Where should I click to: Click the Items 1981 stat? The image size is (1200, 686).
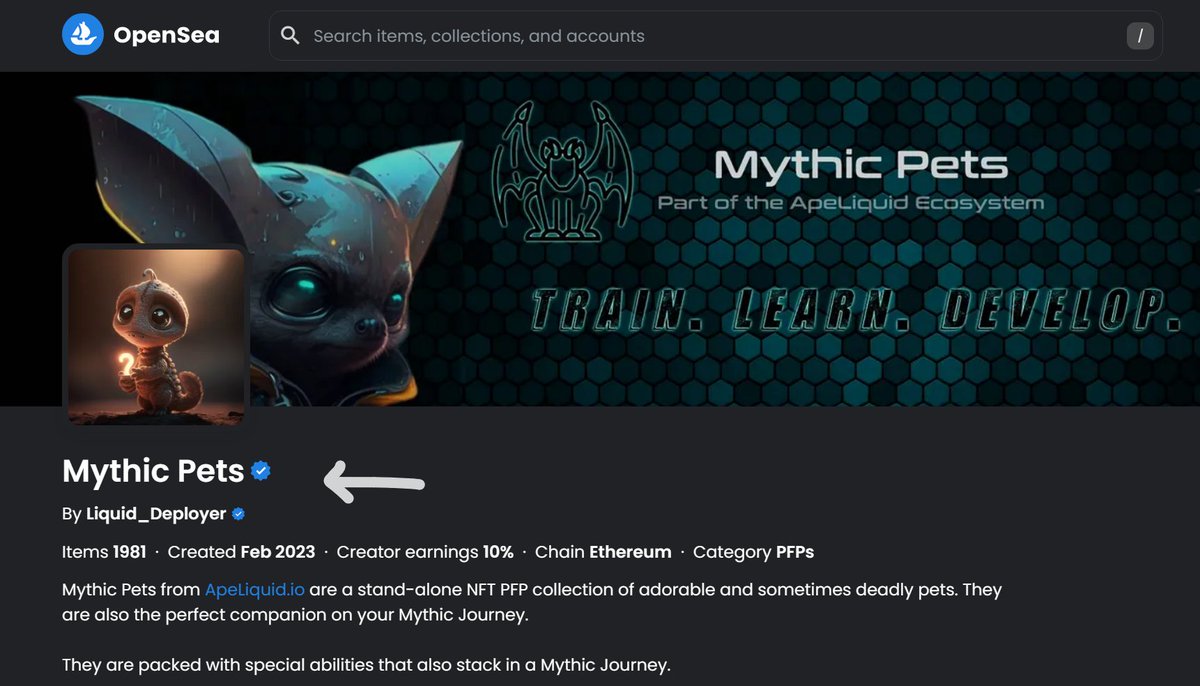(104, 552)
